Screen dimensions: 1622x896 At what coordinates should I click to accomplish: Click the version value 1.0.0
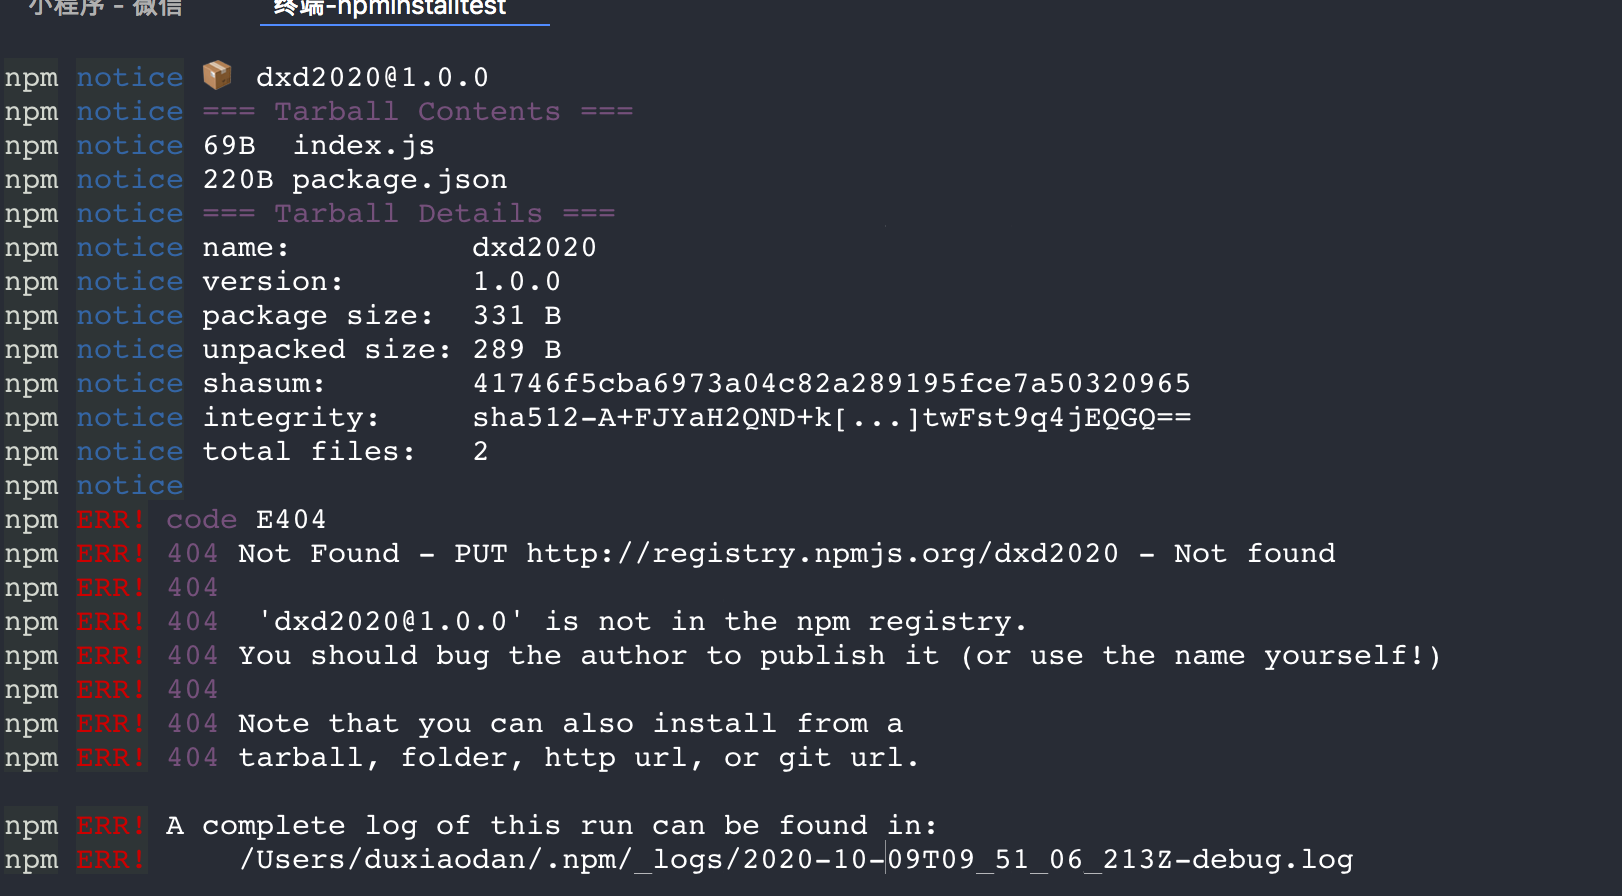[x=517, y=282]
